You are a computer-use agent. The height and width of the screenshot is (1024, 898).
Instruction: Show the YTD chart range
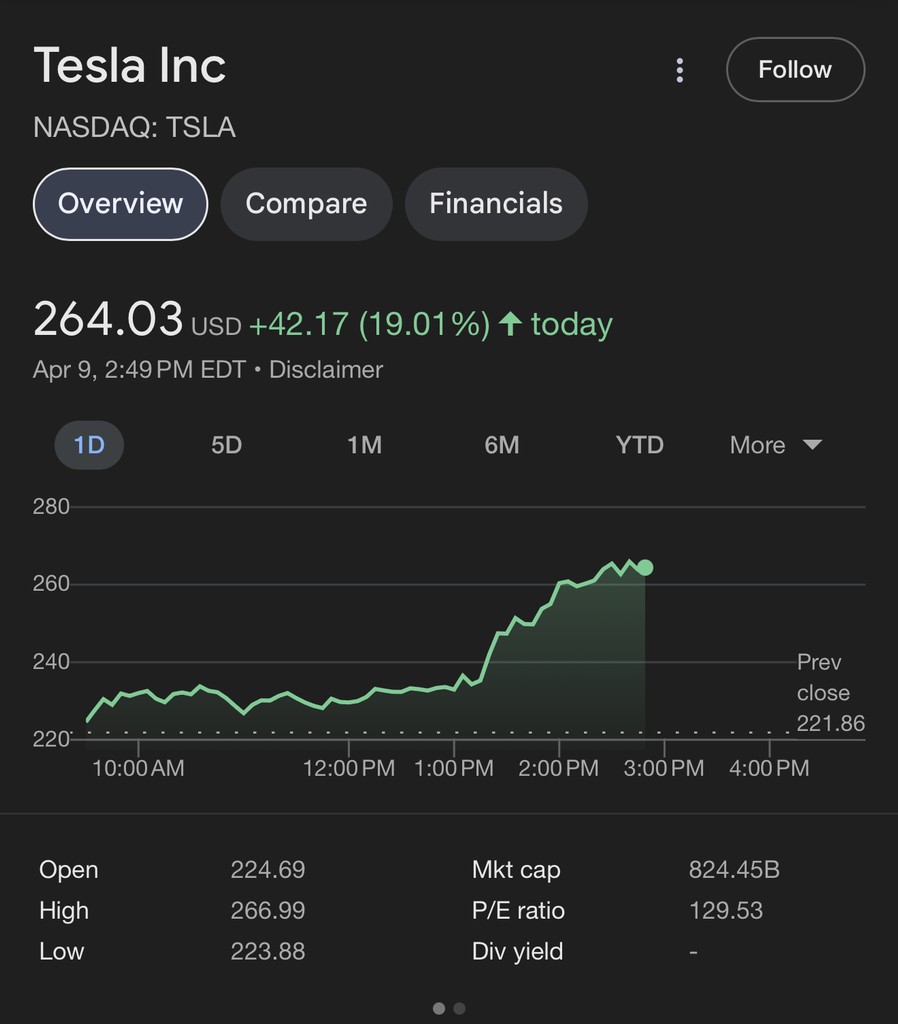640,445
